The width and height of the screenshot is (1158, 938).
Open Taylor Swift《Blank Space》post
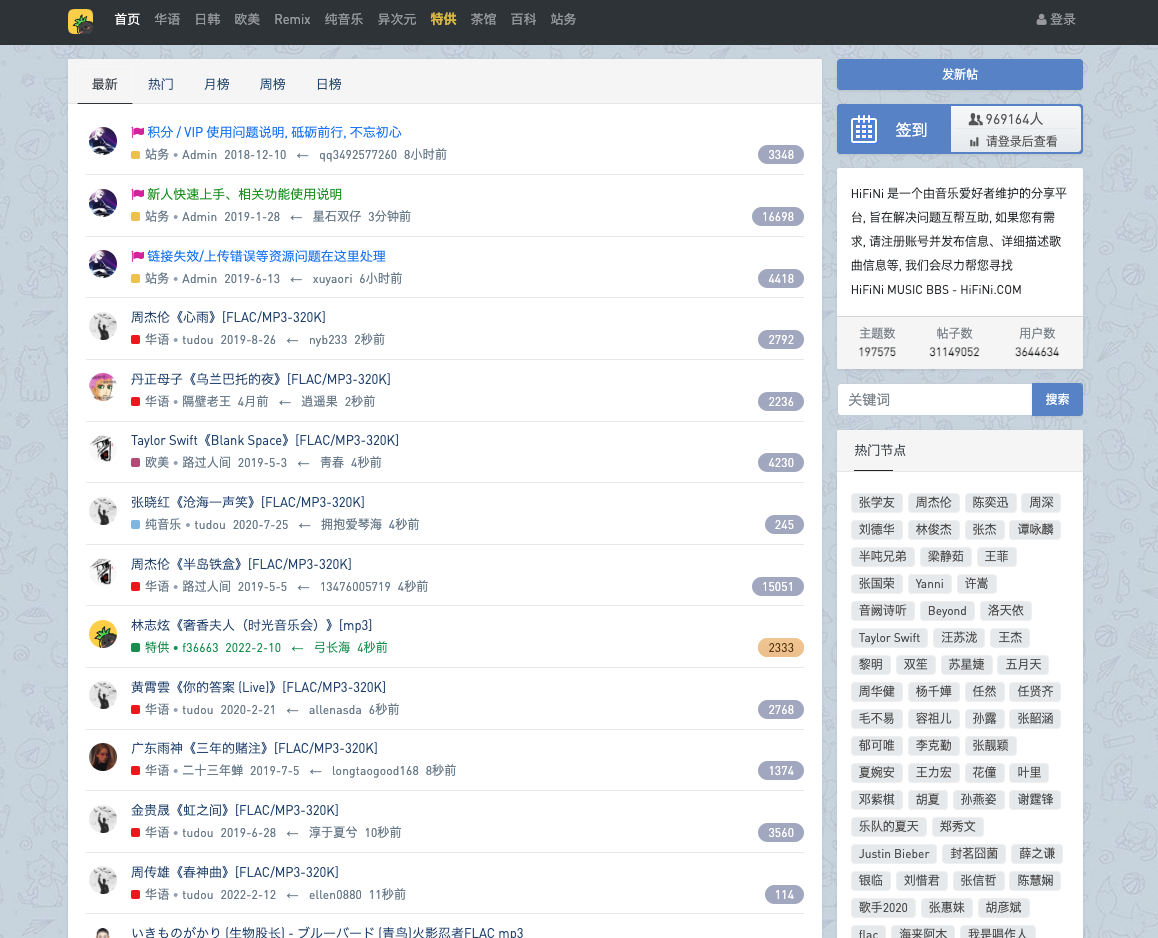coord(265,441)
